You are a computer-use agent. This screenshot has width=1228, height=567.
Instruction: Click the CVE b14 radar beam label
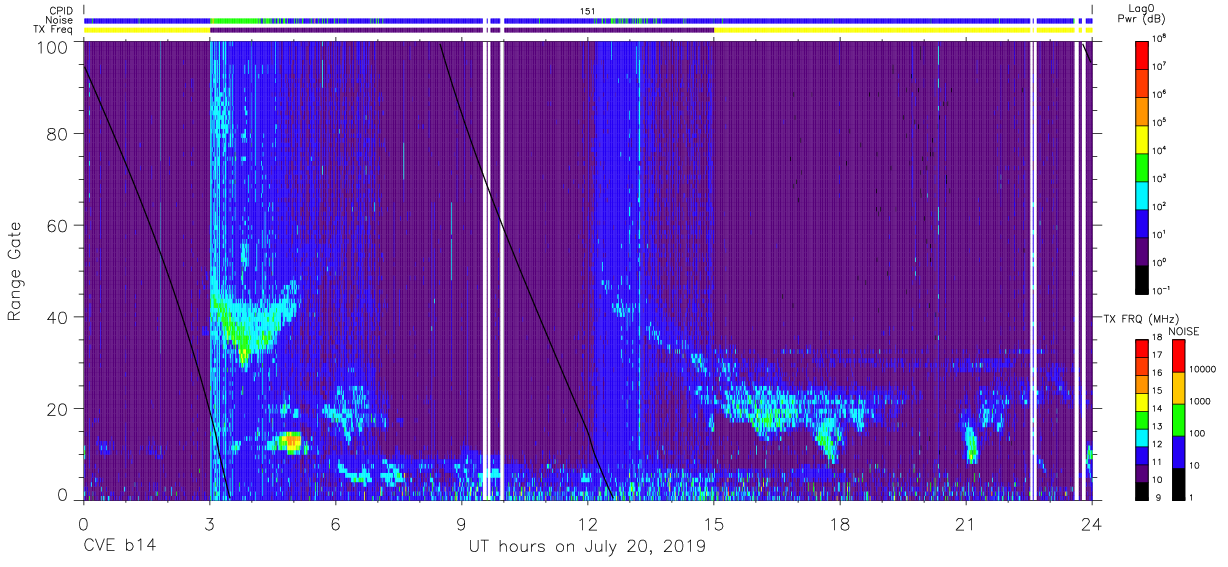[x=119, y=547]
